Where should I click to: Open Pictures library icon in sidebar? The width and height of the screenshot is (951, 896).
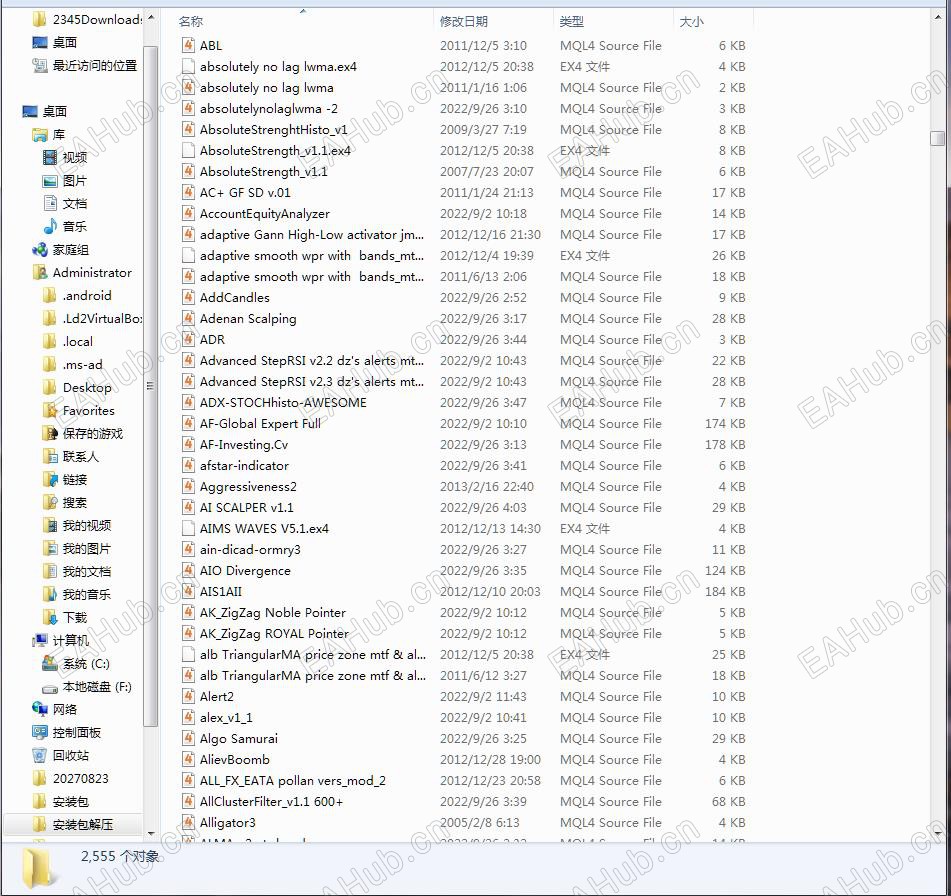pyautogui.click(x=50, y=181)
